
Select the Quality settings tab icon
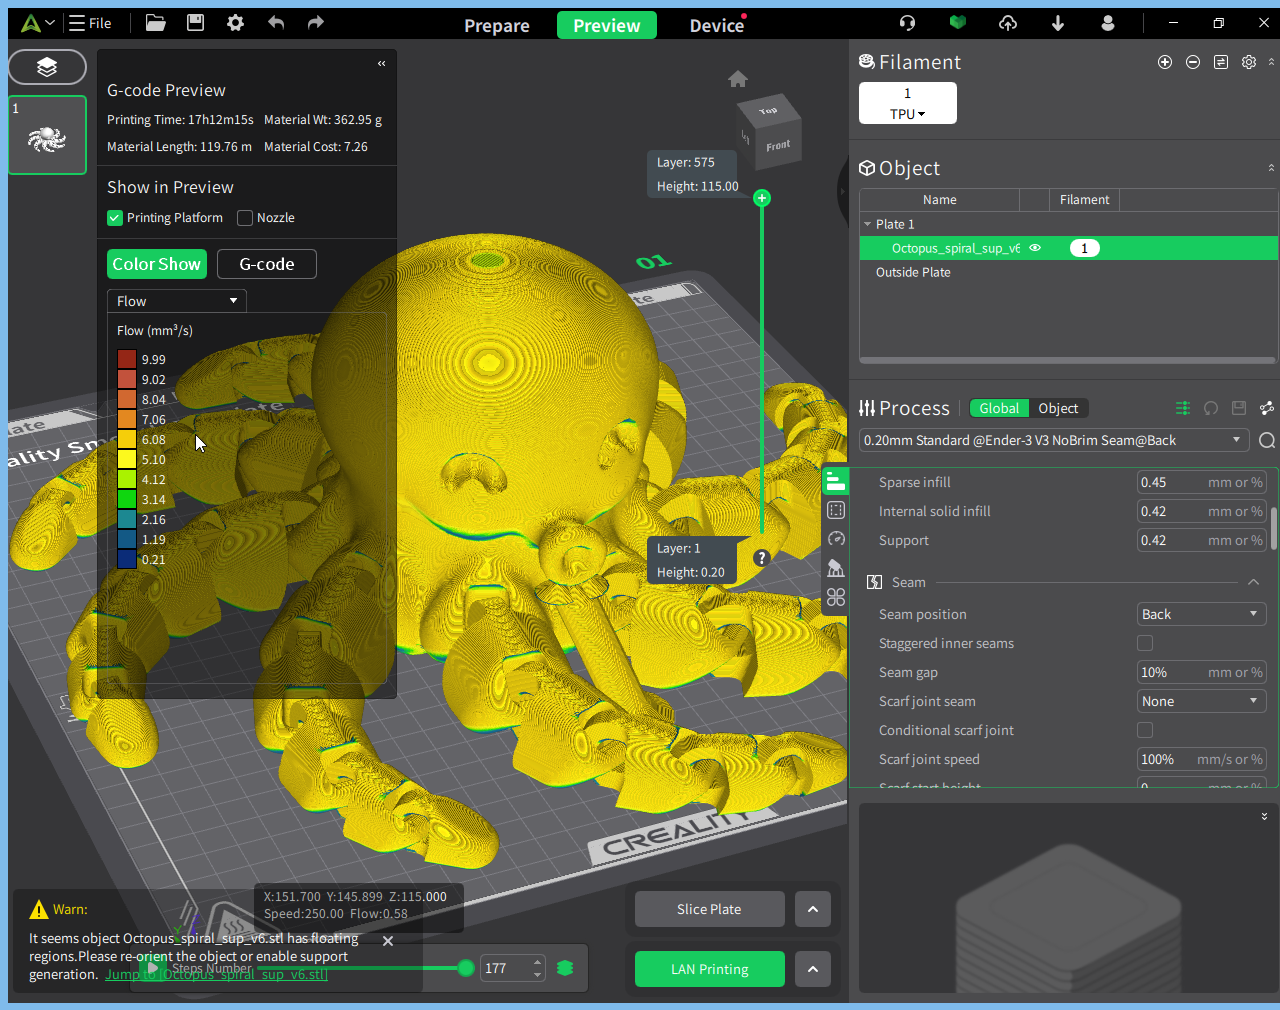[x=836, y=481]
